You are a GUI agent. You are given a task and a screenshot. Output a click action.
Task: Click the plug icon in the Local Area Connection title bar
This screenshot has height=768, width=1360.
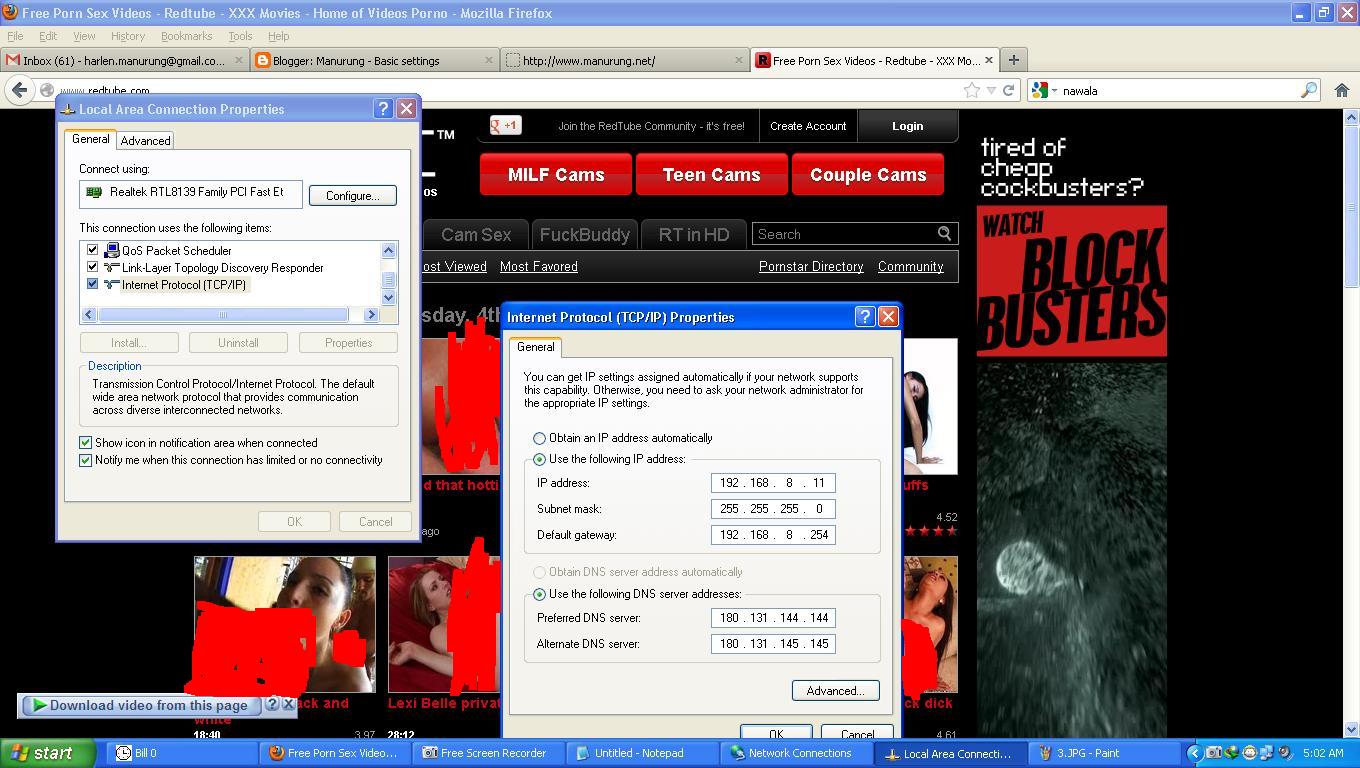point(68,109)
